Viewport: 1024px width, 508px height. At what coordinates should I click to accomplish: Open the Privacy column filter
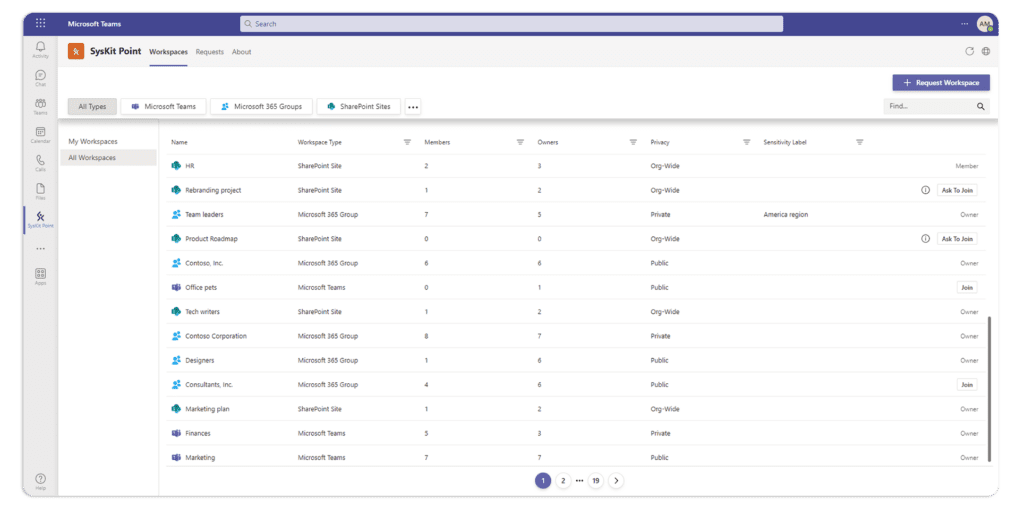[x=746, y=142]
